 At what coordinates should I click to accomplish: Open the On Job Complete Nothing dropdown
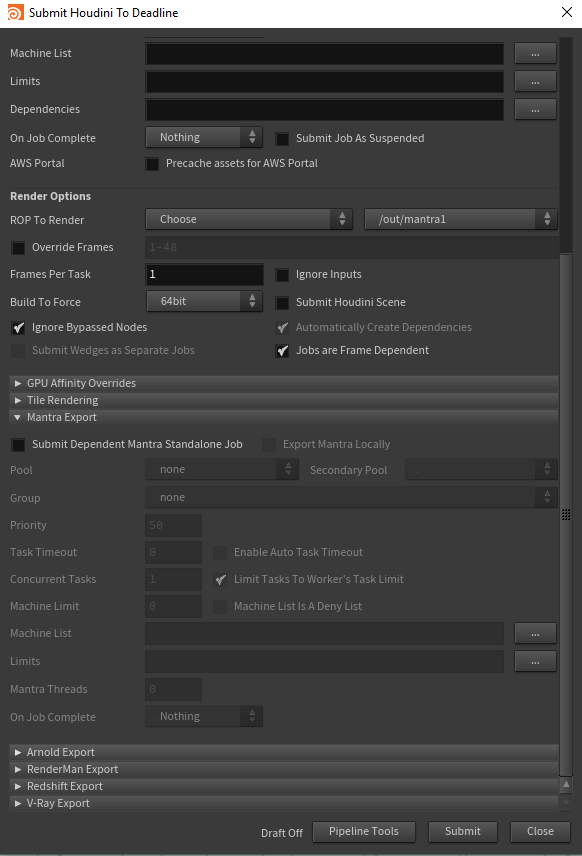(x=204, y=137)
